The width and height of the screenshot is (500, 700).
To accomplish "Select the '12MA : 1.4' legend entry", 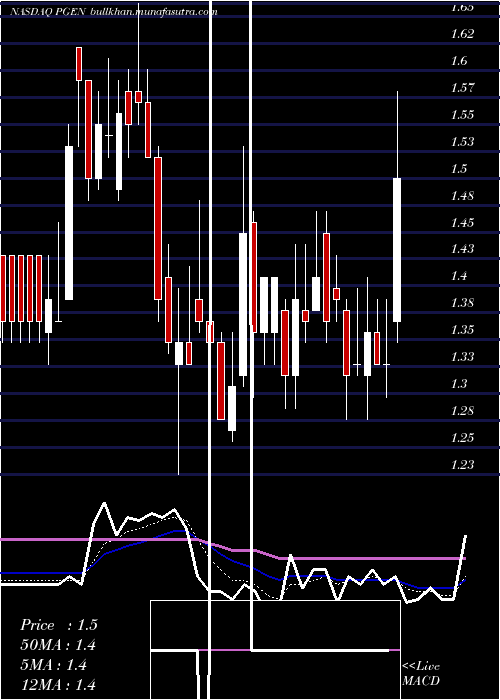I will click(58, 684).
